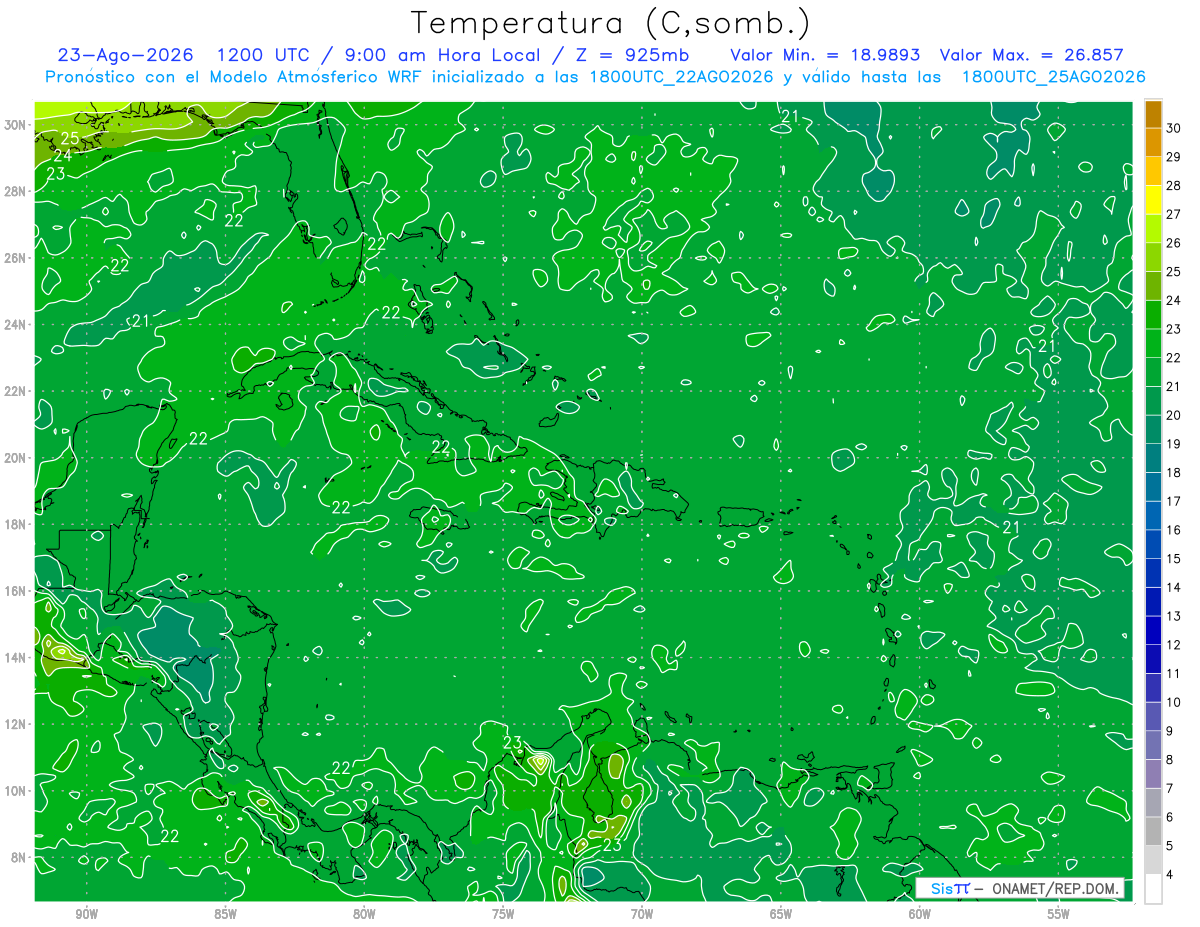
Task: Pick the orange swatch between 29 and 30
Action: point(1153,143)
